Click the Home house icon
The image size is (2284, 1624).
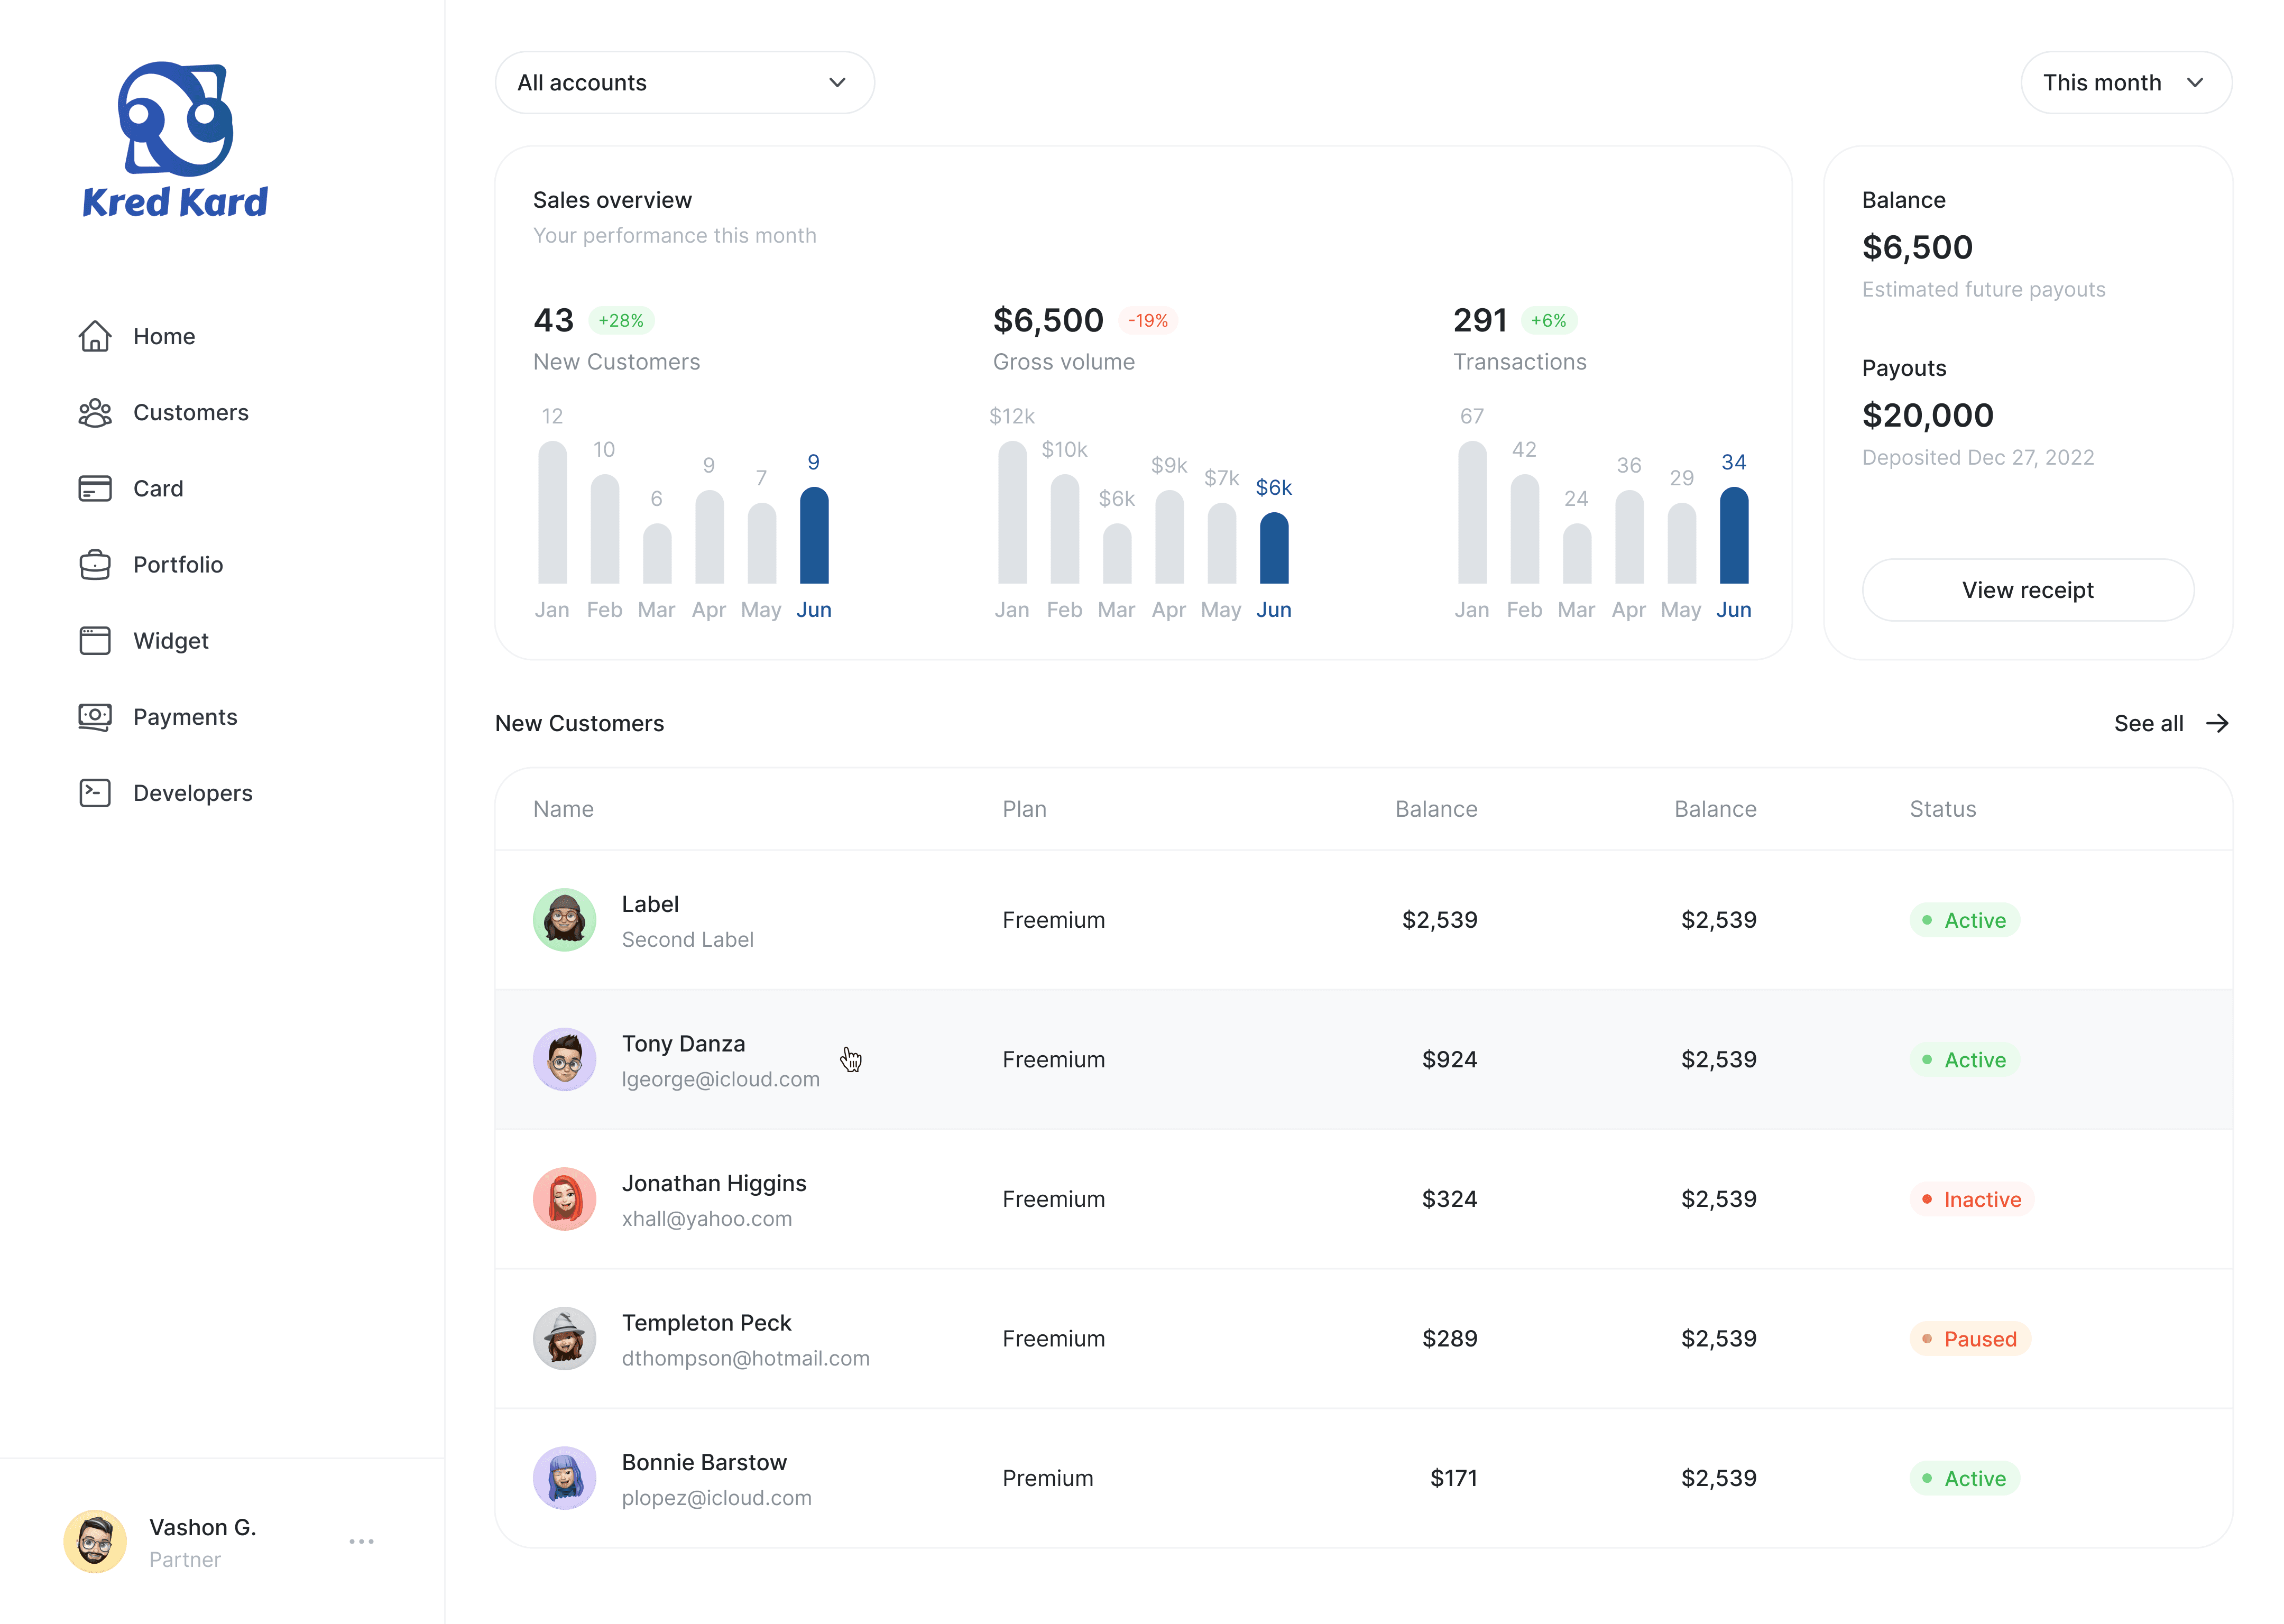95,336
